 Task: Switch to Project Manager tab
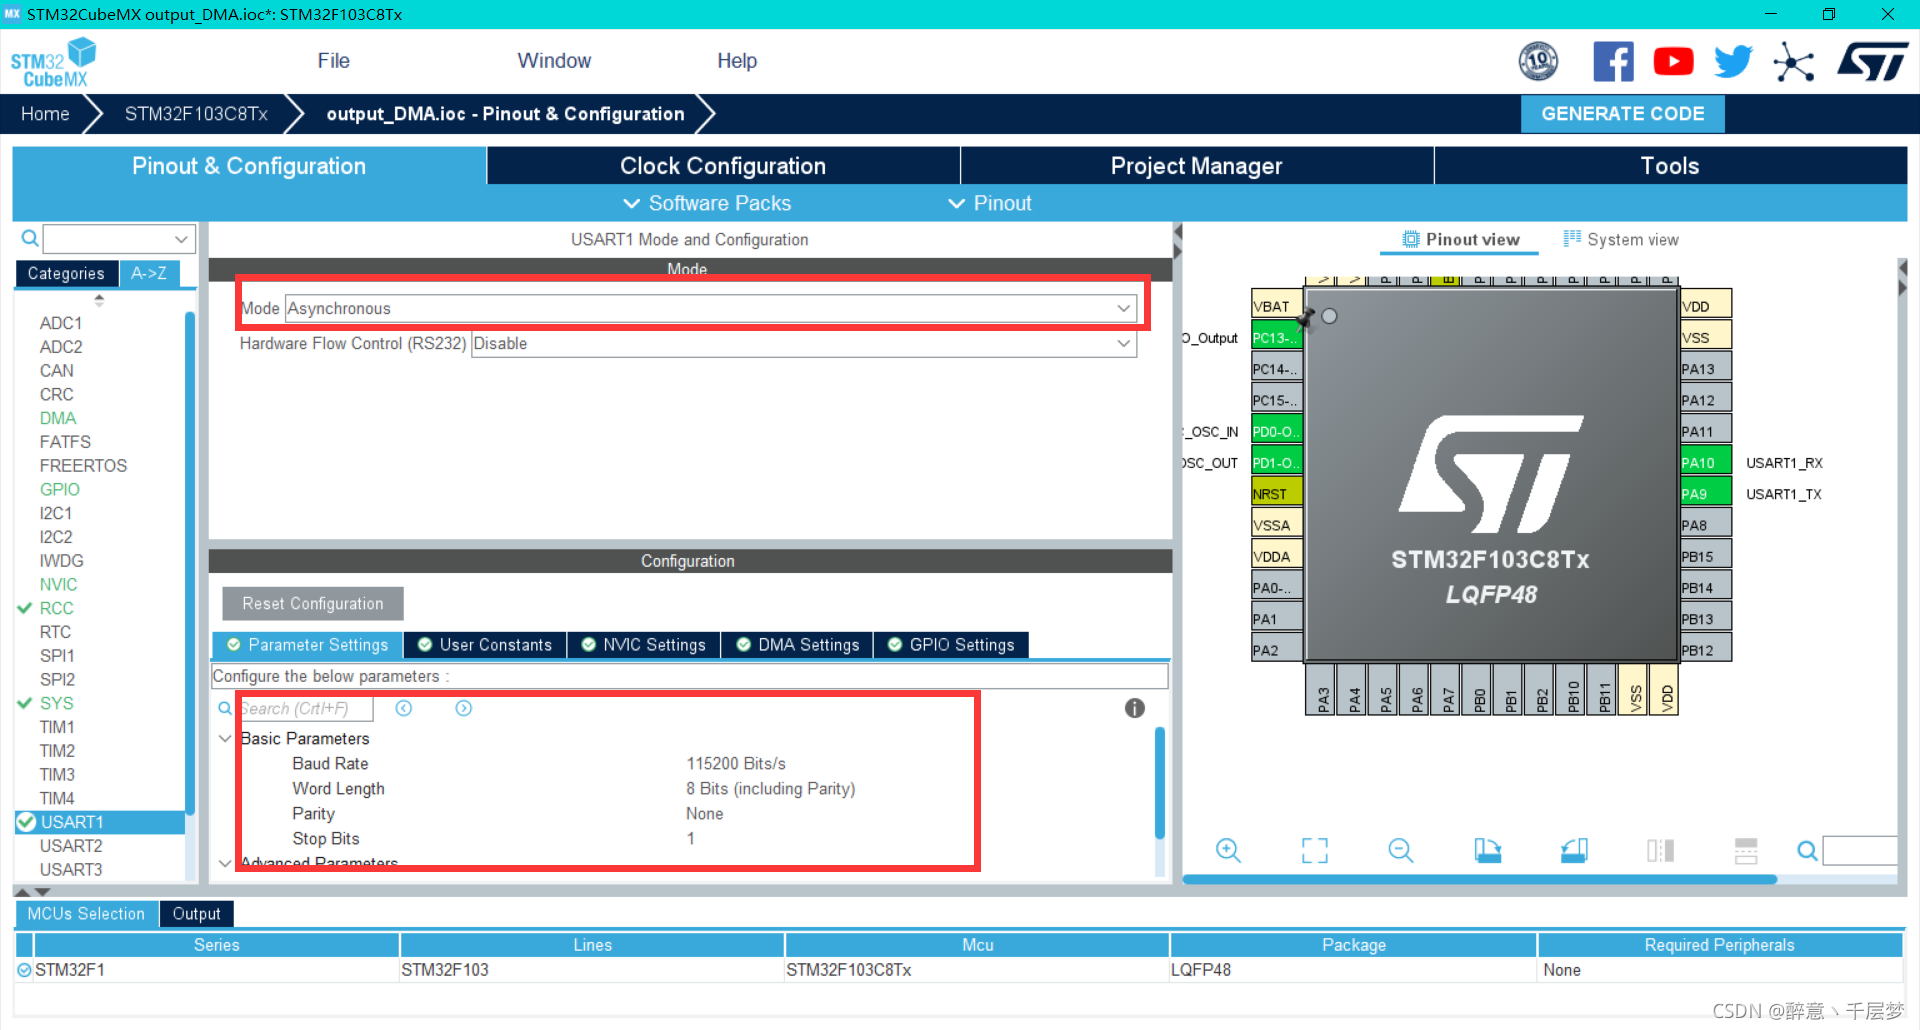tap(1196, 166)
